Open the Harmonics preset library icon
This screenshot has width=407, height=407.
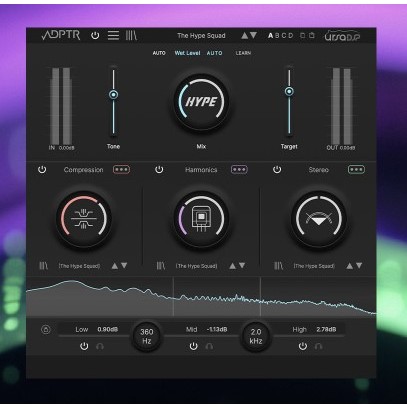pos(161,266)
